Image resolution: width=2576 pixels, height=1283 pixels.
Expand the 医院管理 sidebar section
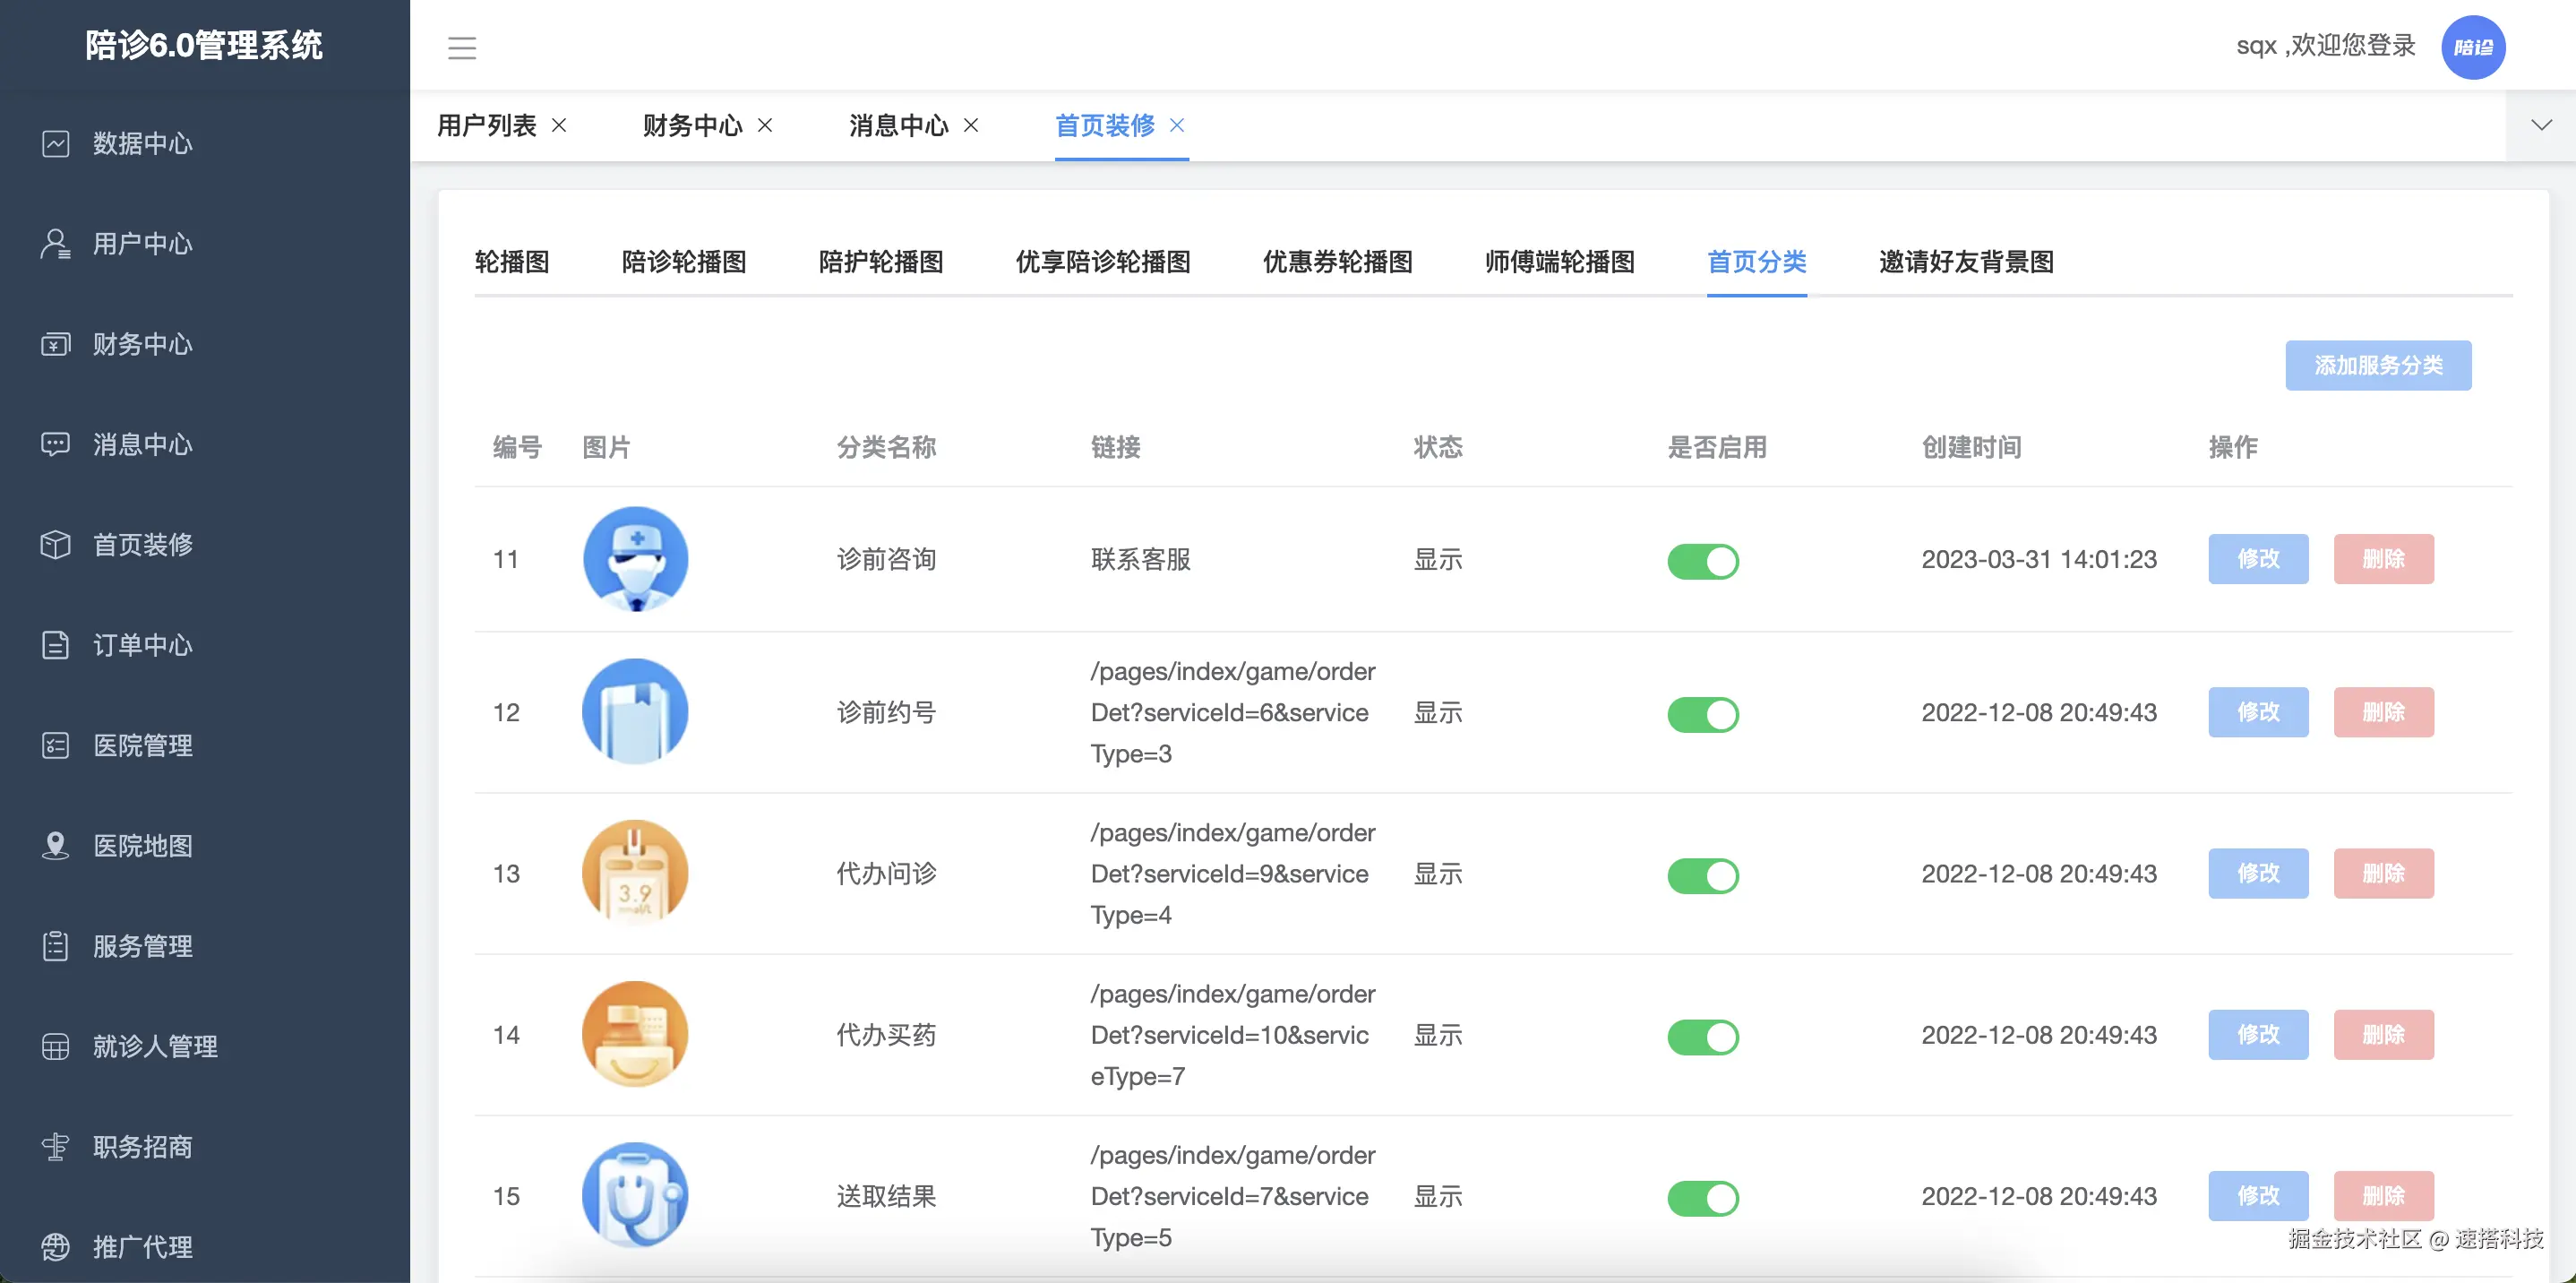tap(143, 746)
